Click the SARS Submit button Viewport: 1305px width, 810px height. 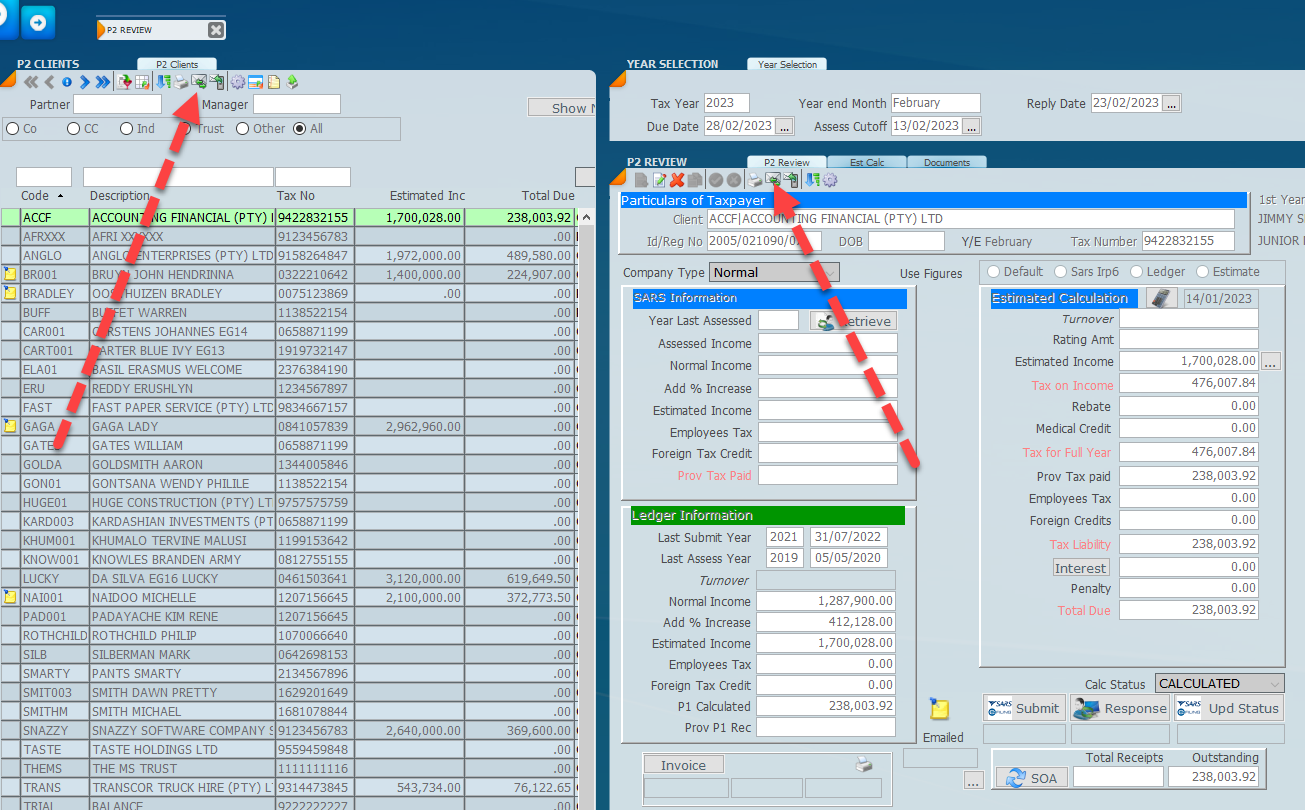coord(1025,708)
